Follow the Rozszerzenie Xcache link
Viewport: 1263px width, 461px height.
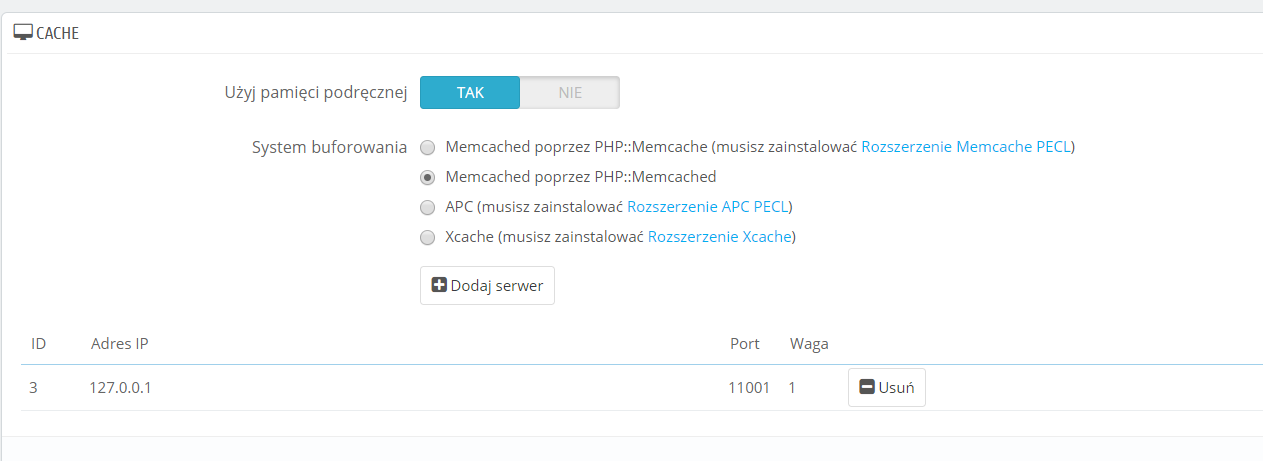pos(719,237)
